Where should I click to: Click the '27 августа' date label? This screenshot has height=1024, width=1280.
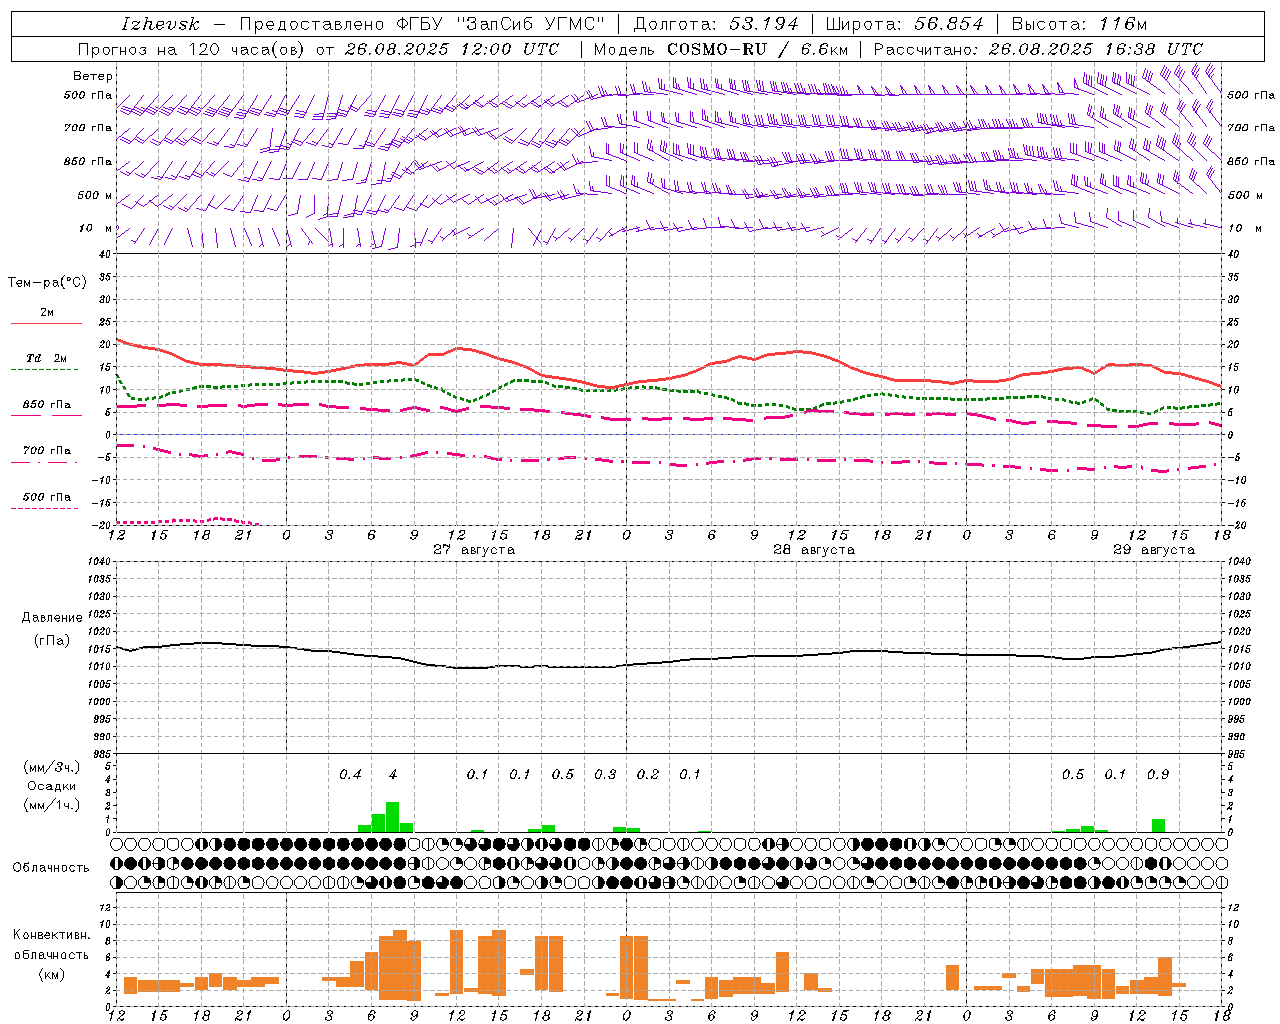point(474,550)
